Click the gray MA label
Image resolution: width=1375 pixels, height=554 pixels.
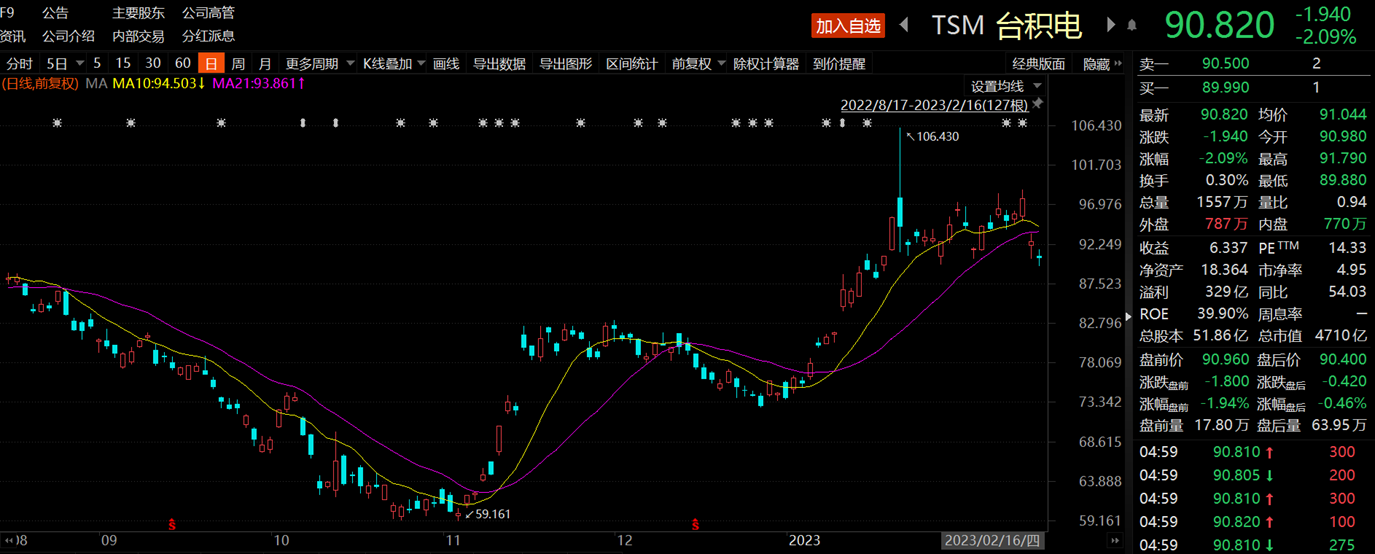96,83
